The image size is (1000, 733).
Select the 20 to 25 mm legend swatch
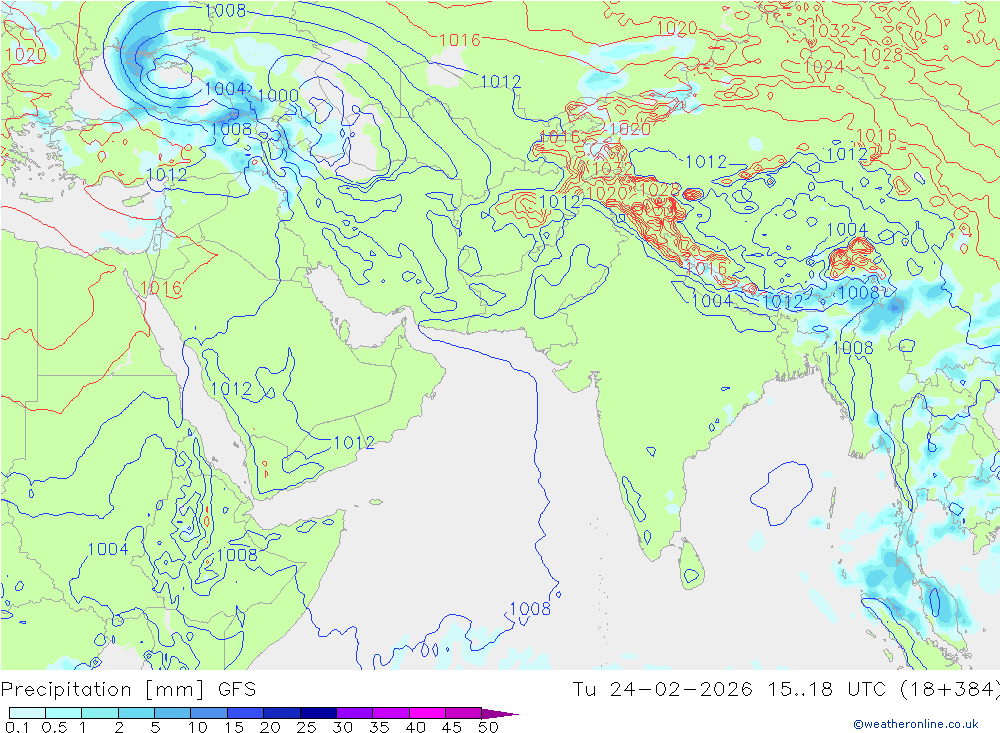point(282,713)
